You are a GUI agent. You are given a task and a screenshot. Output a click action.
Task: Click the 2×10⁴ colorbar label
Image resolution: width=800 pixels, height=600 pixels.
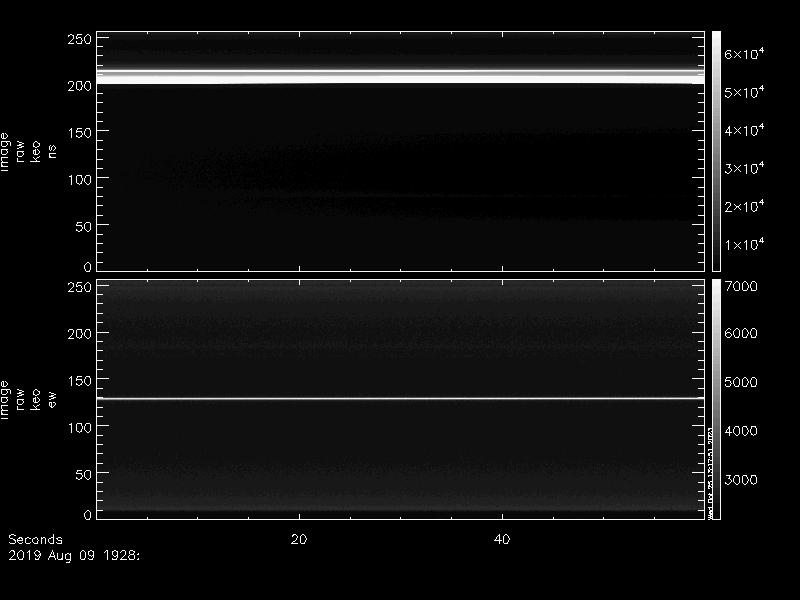coord(744,206)
